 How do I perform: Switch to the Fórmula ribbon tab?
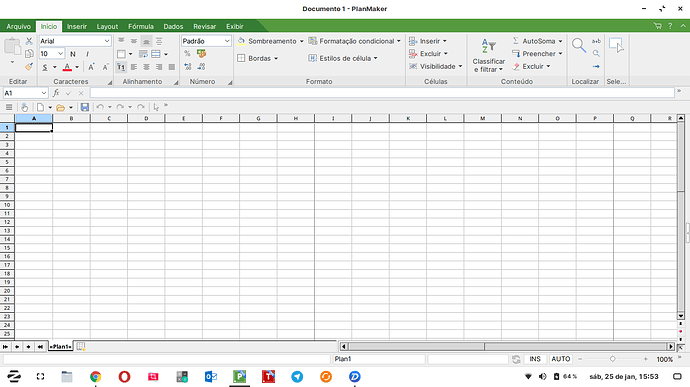[141, 26]
